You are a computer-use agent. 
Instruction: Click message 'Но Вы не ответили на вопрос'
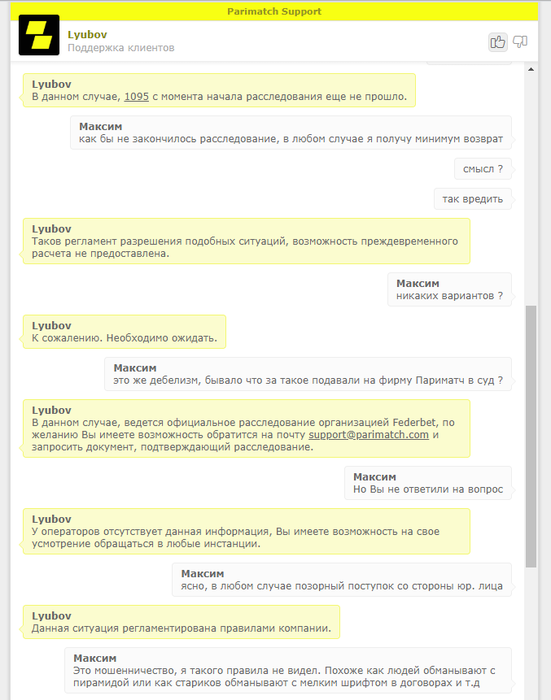[428, 483]
